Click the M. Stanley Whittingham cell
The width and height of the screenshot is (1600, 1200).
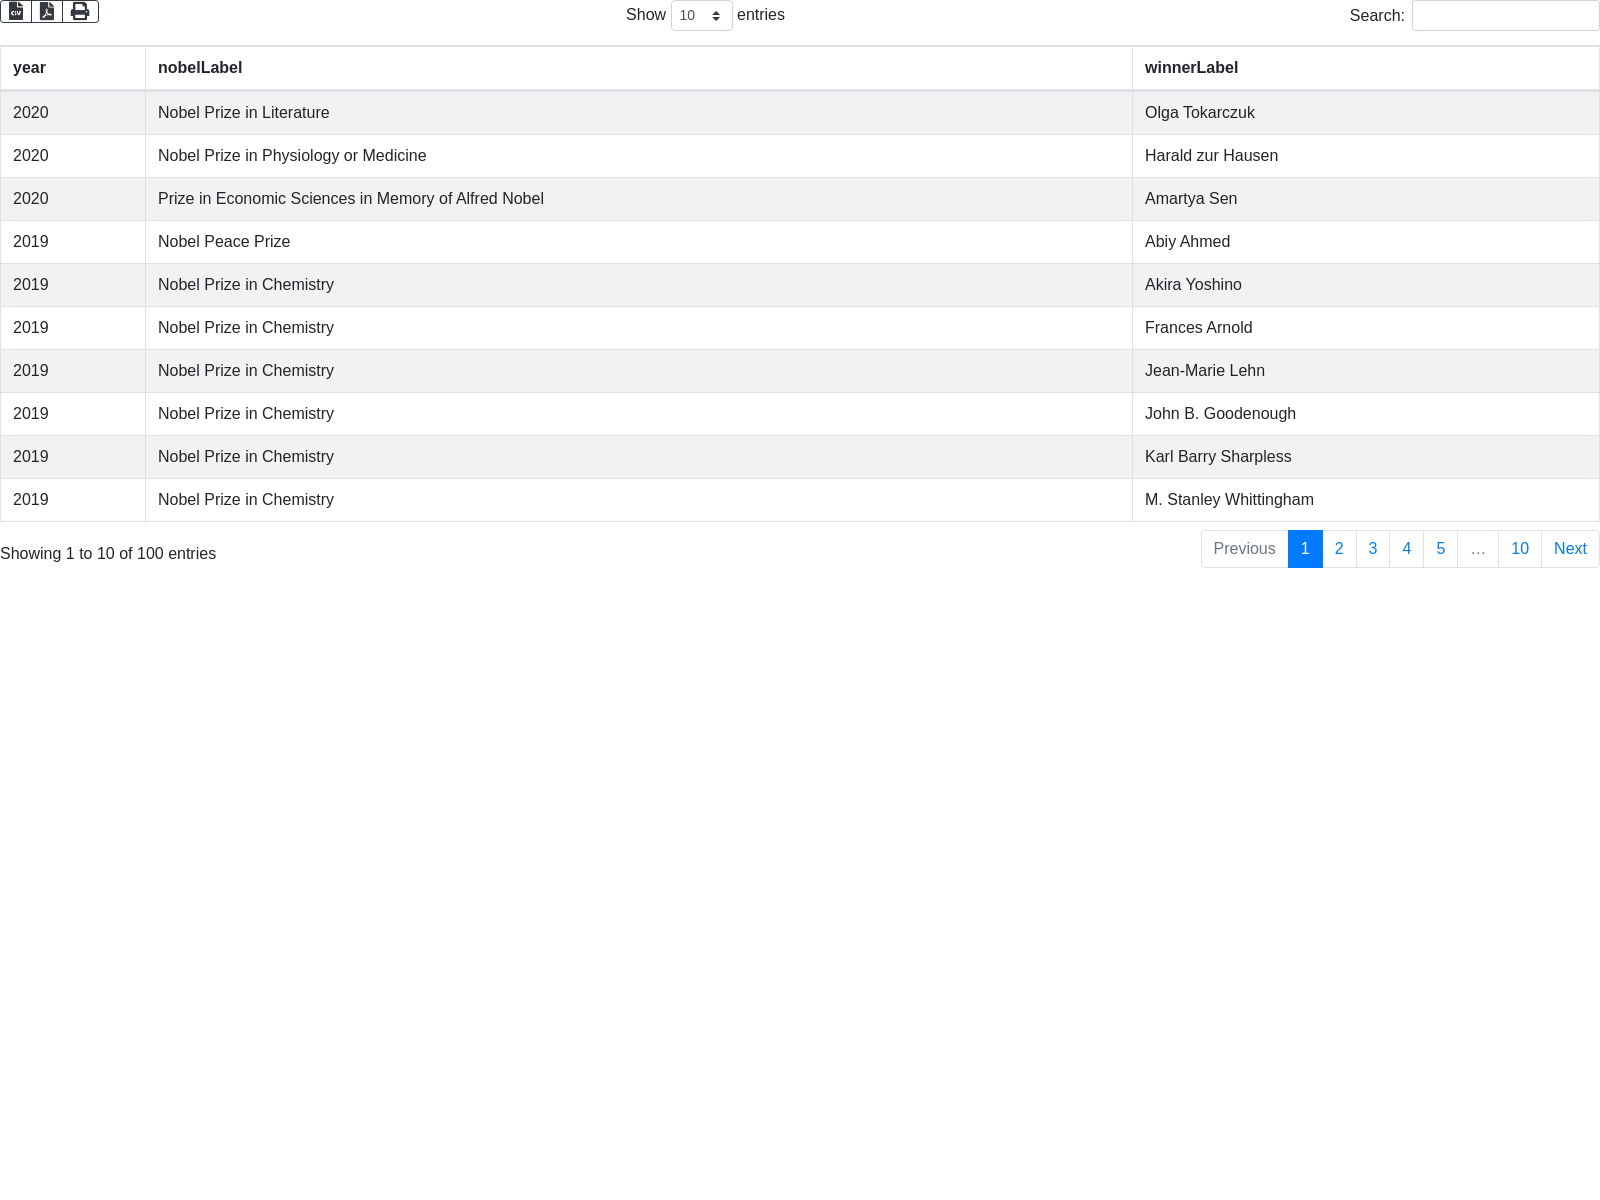coord(1229,500)
